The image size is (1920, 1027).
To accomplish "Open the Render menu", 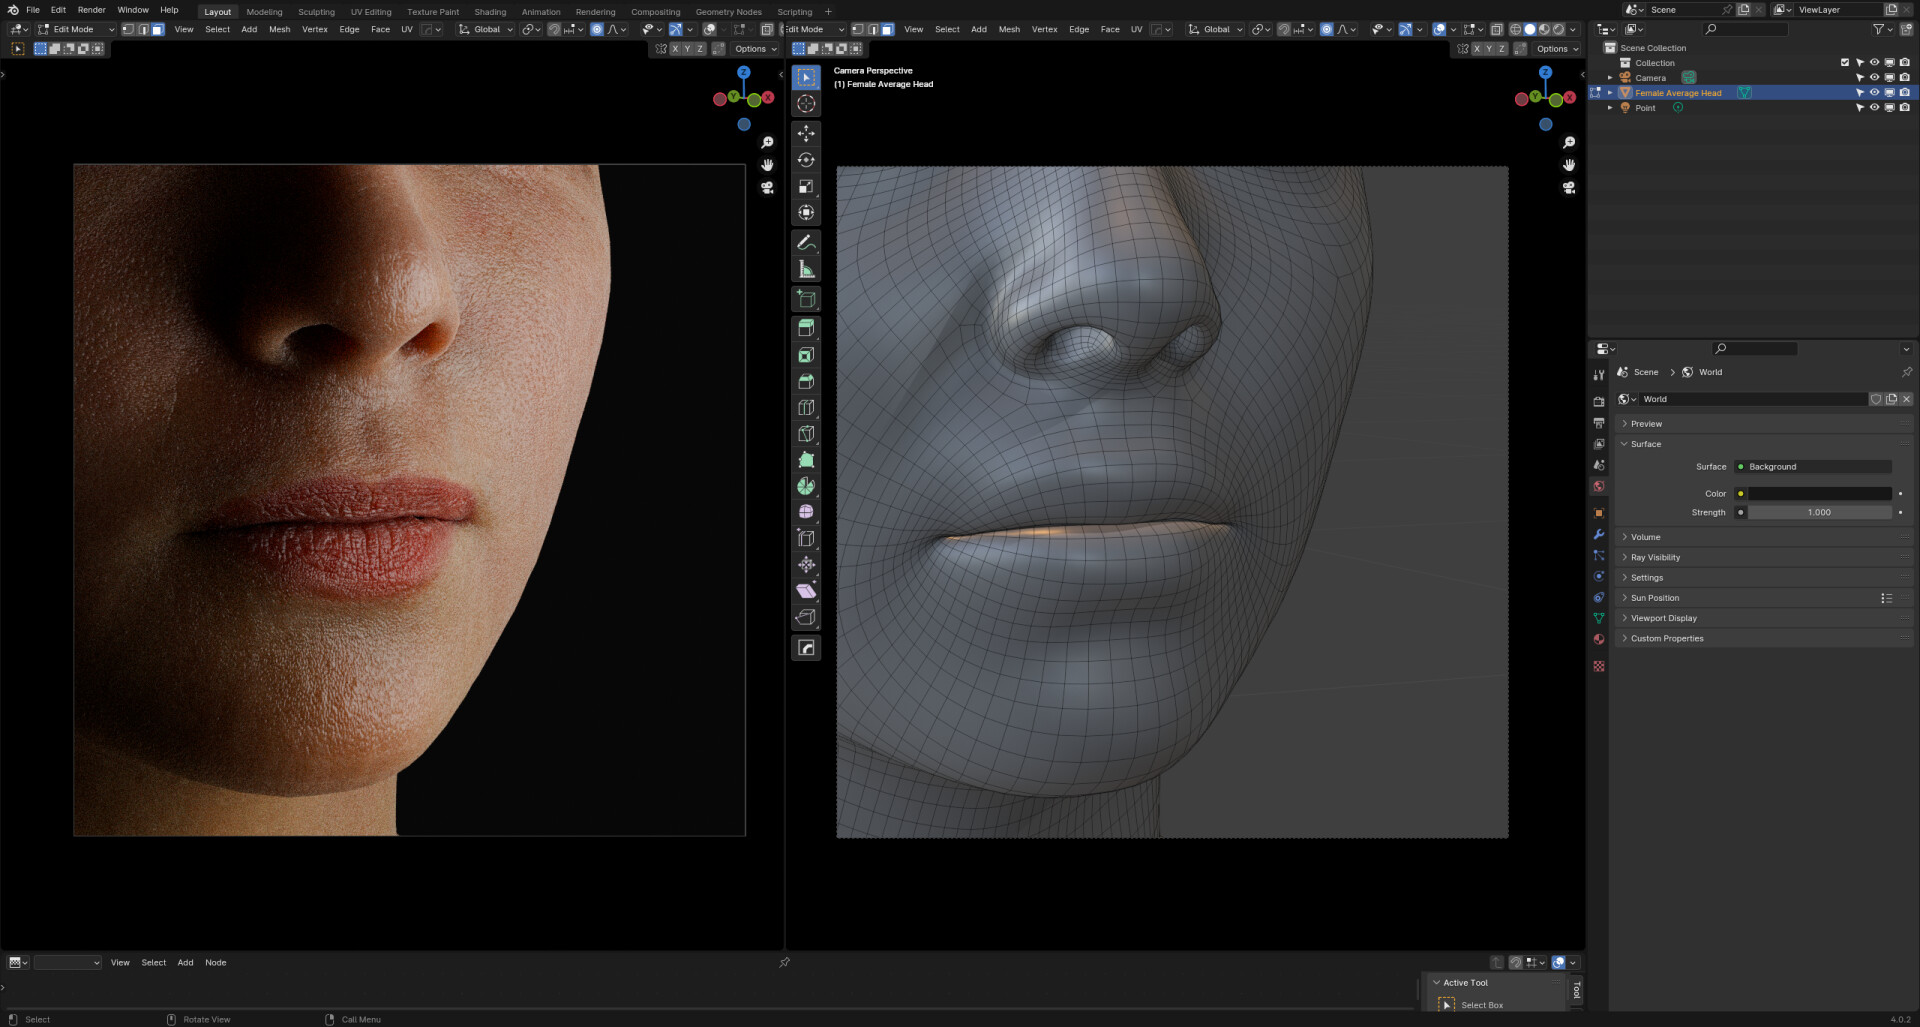I will point(91,10).
